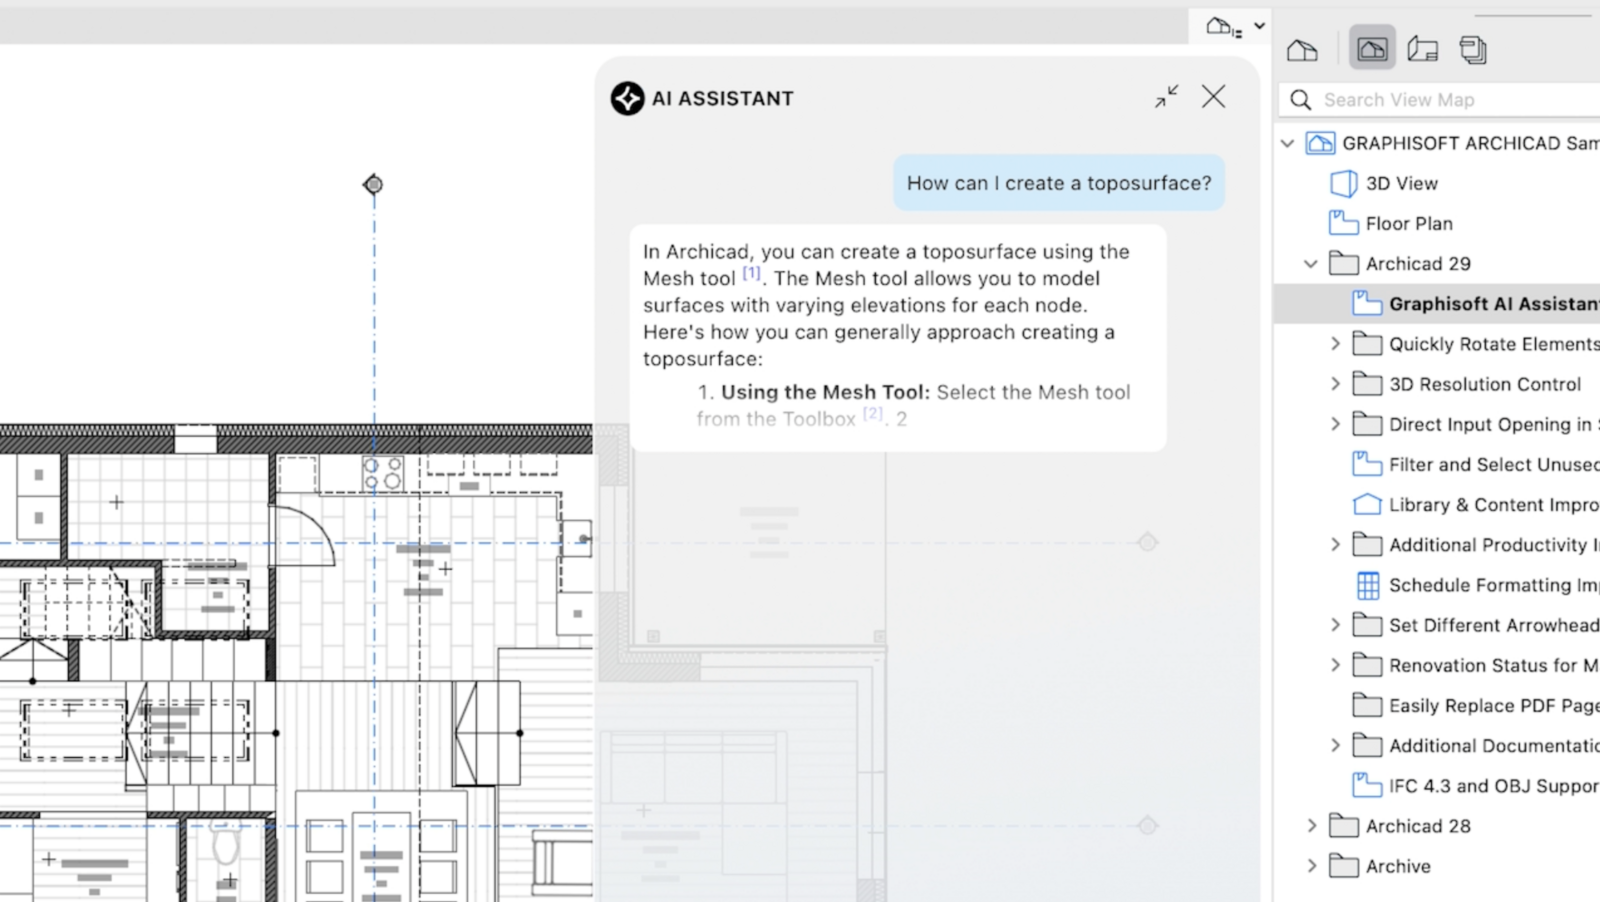Screen dimensions: 1600x902
Task: Open citation link [2] after Toolbox
Action: (x=873, y=413)
